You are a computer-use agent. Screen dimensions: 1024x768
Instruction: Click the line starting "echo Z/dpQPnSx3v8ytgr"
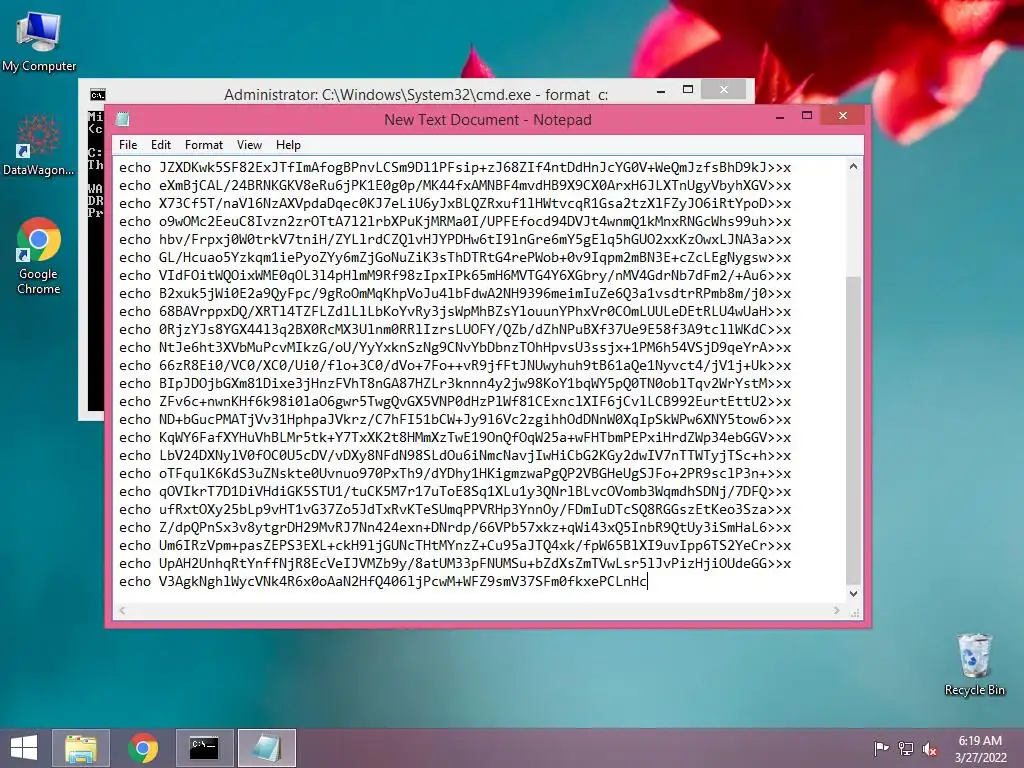[x=455, y=528]
